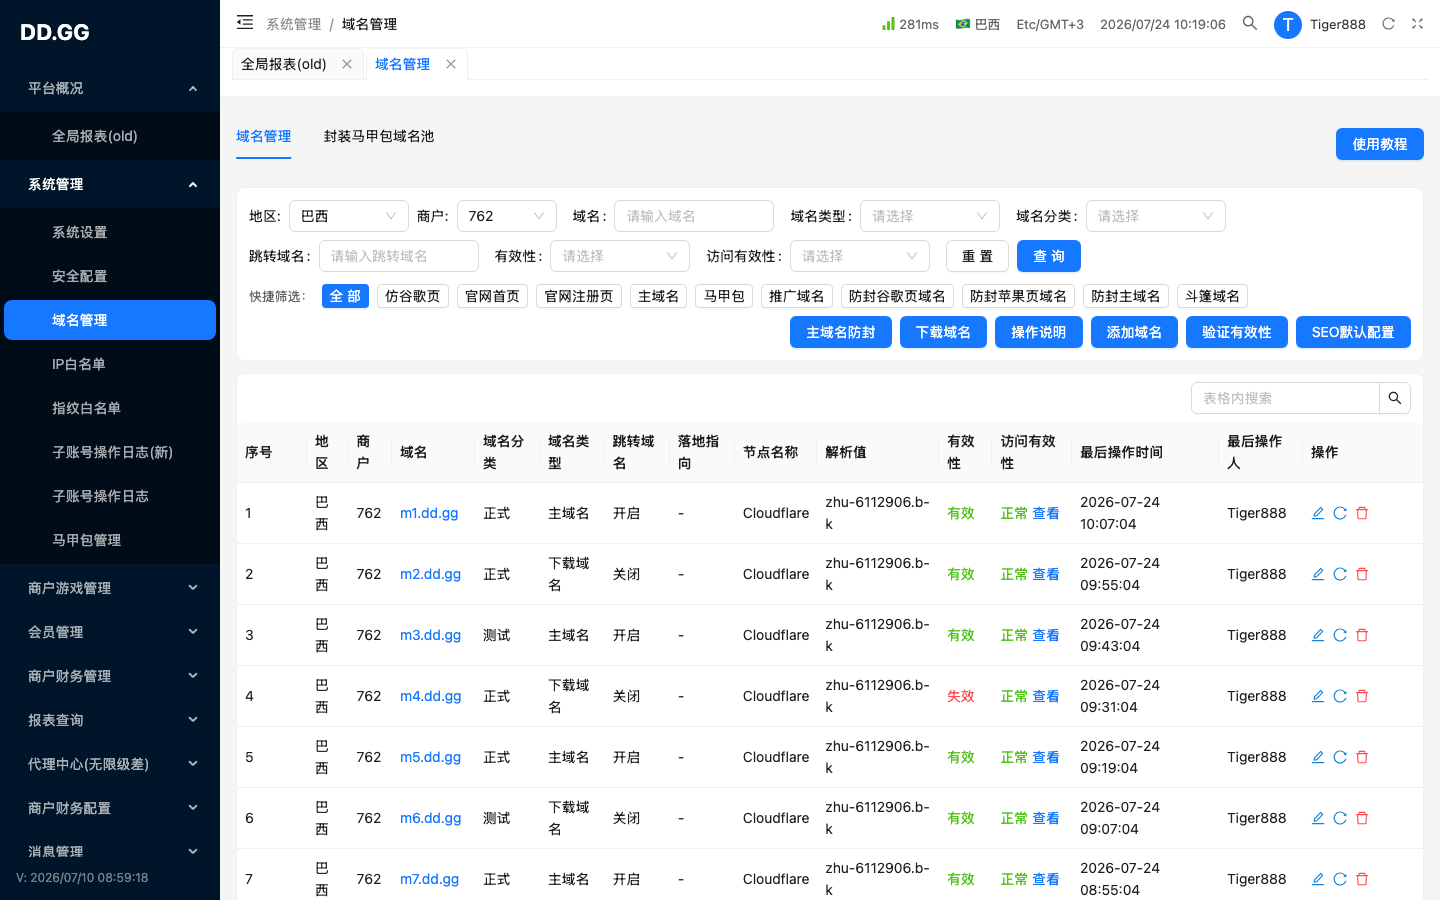Filter by 仿谷歌页 quick tag
The height and width of the screenshot is (900, 1440).
click(x=413, y=296)
